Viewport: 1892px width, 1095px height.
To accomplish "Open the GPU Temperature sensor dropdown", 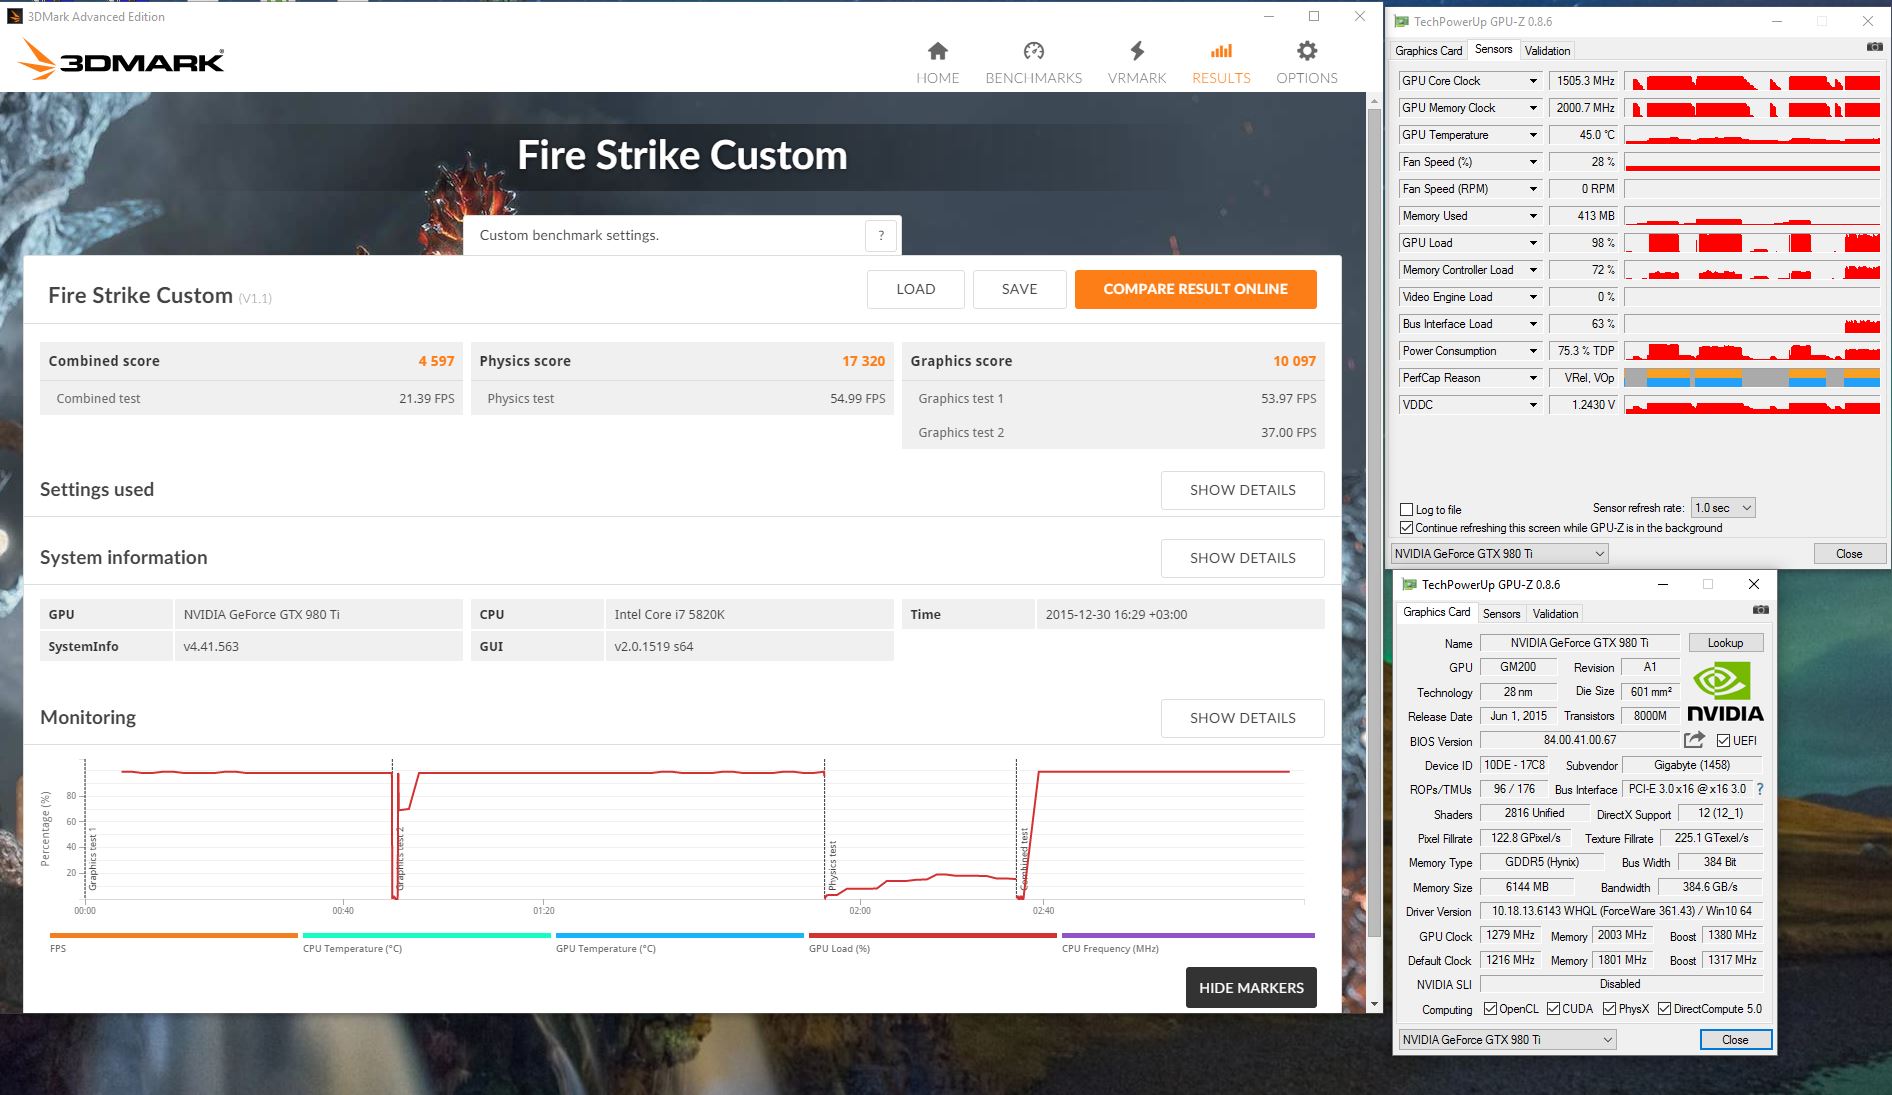I will 1532,135.
